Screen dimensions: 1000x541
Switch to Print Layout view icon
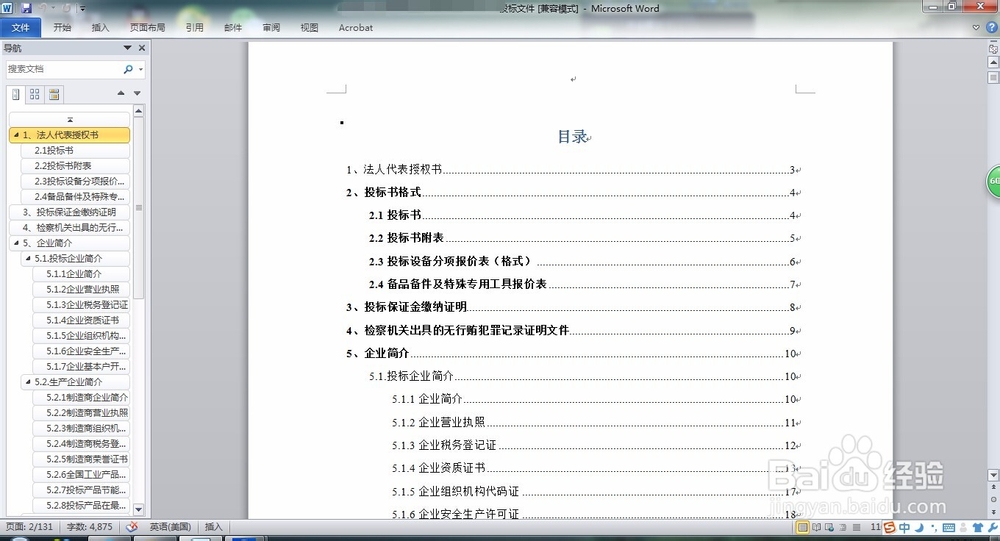[x=803, y=528]
